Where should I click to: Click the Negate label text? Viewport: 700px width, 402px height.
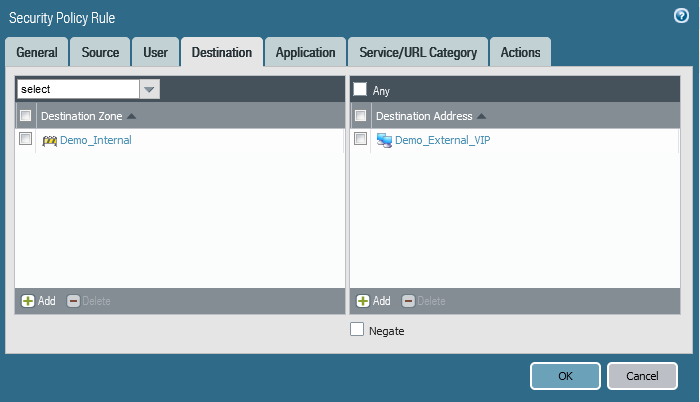387,331
